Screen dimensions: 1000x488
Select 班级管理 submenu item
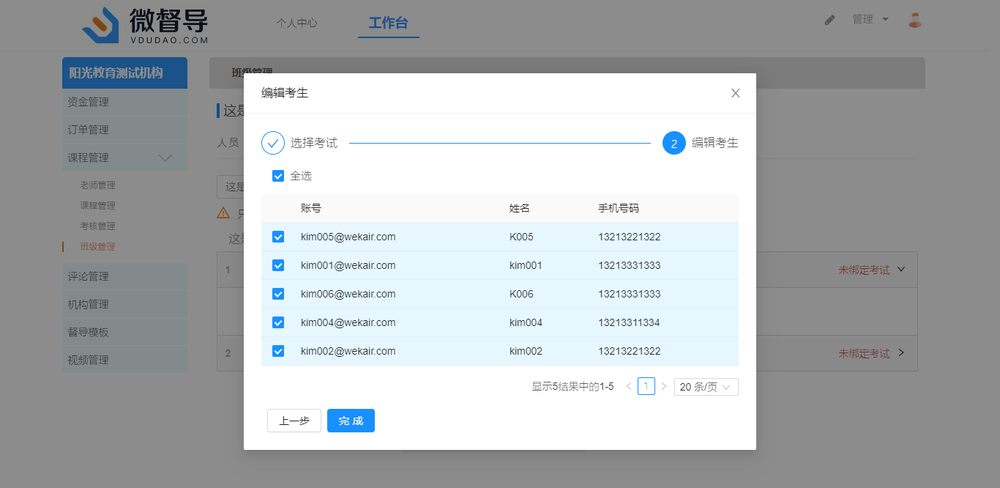click(x=98, y=247)
